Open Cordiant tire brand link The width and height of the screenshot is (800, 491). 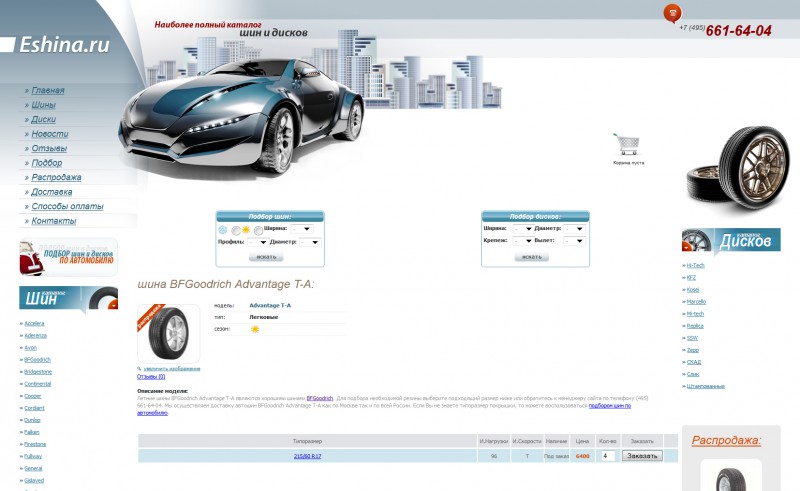click(34, 408)
